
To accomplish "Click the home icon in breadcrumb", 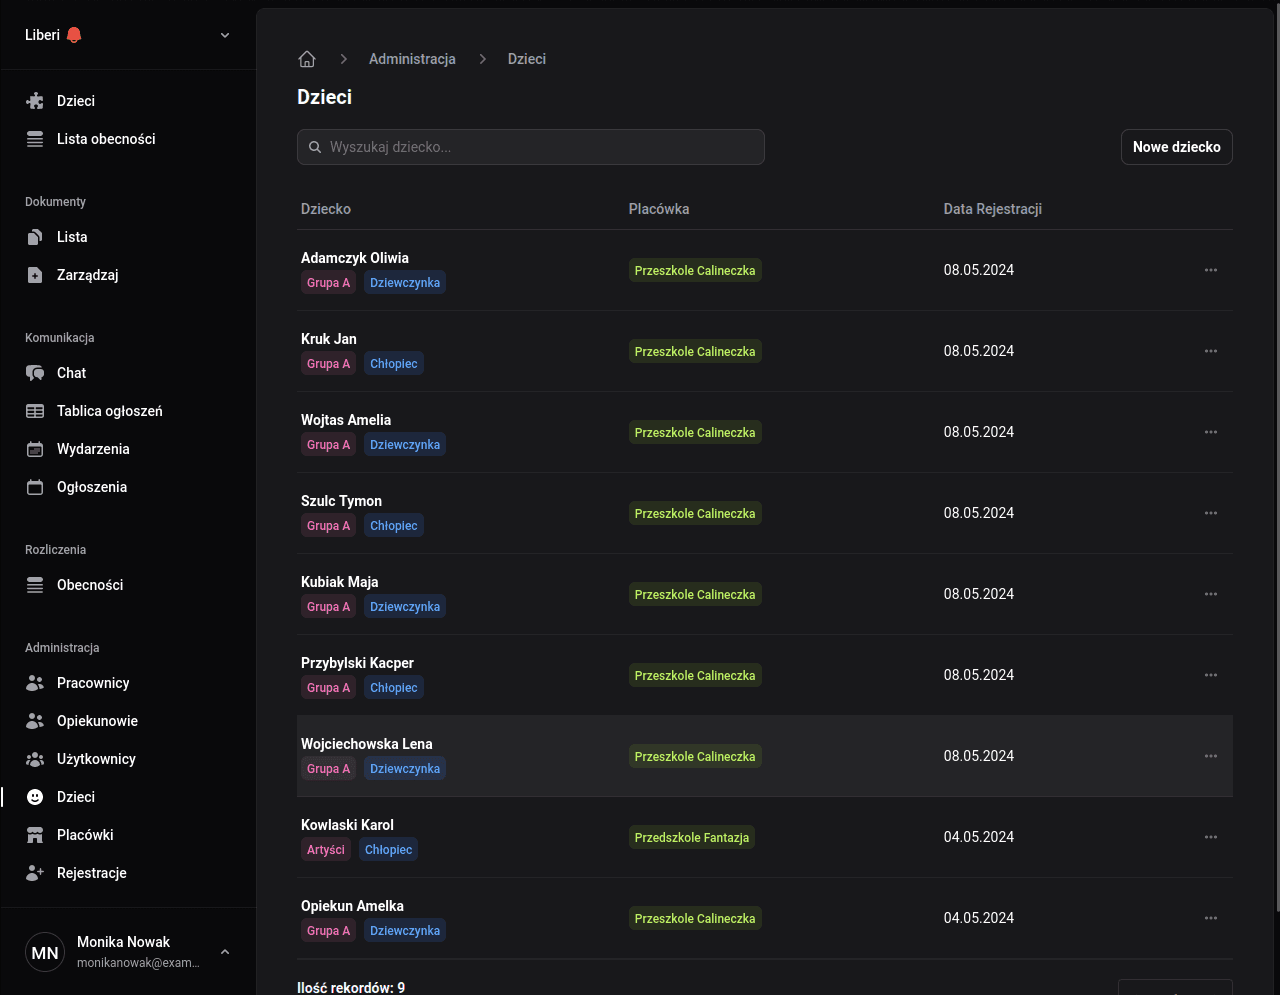I will [x=307, y=59].
